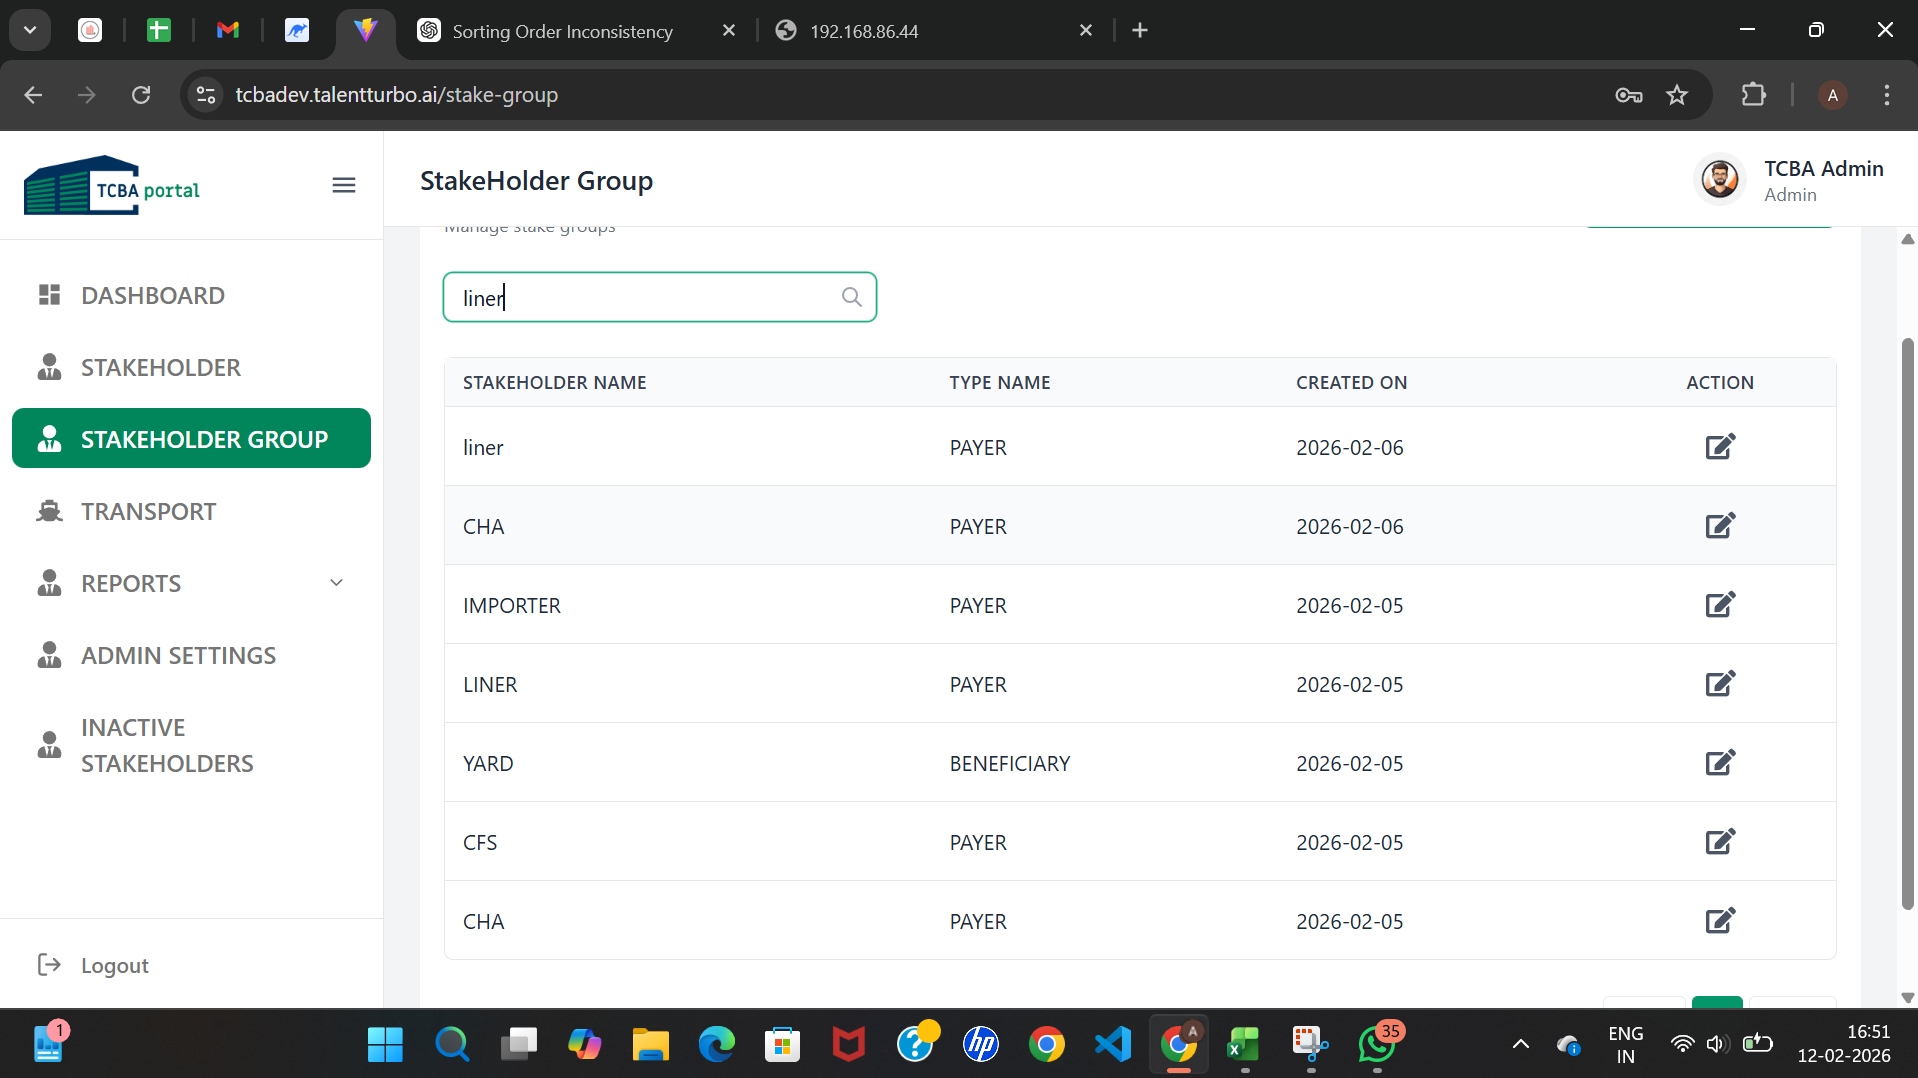
Task: Open the saved passwords key icon
Action: tap(1629, 95)
